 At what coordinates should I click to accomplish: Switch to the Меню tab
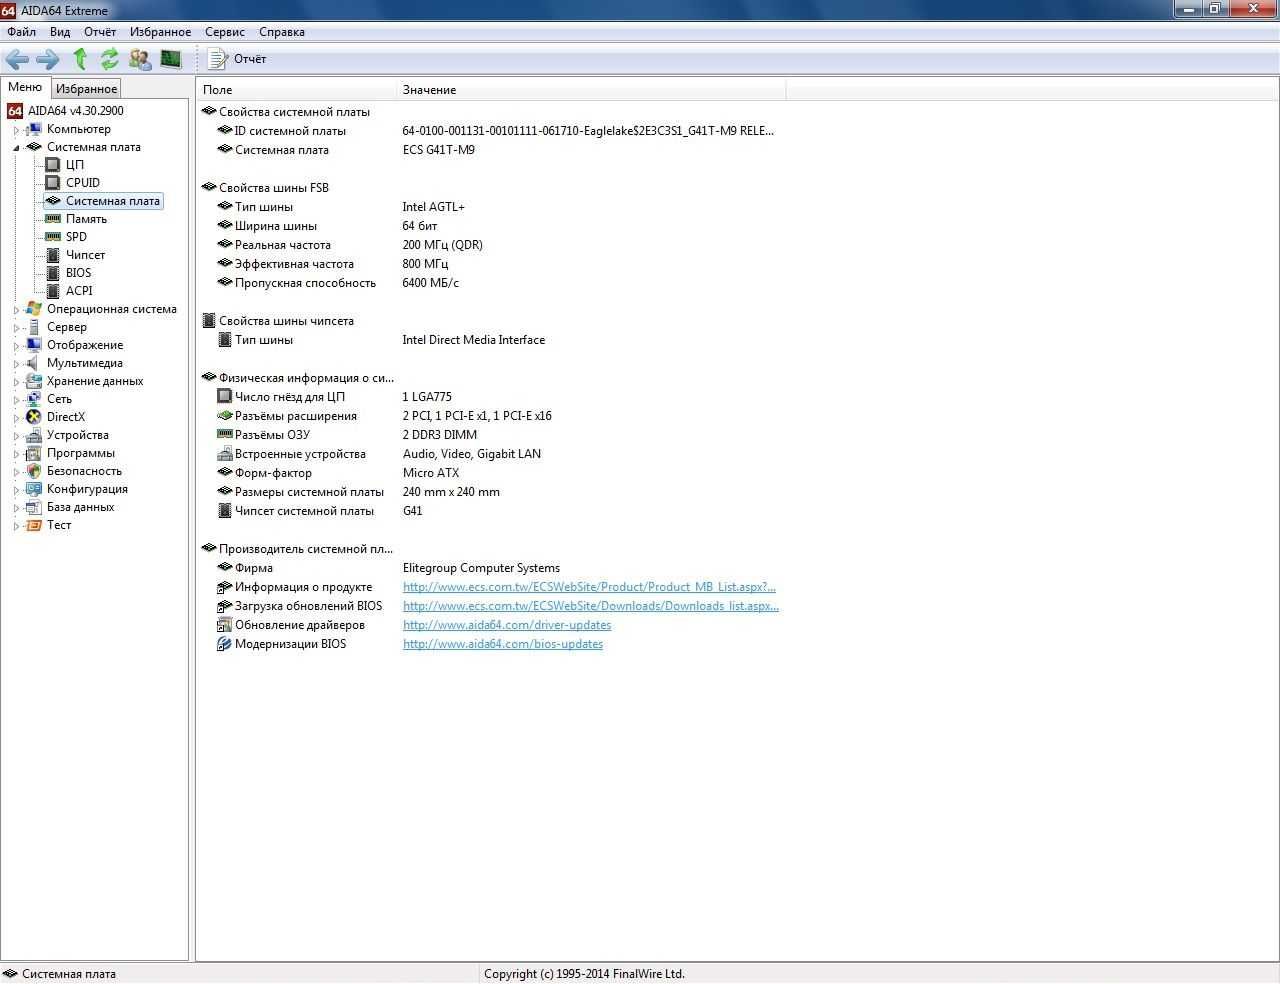(x=25, y=88)
